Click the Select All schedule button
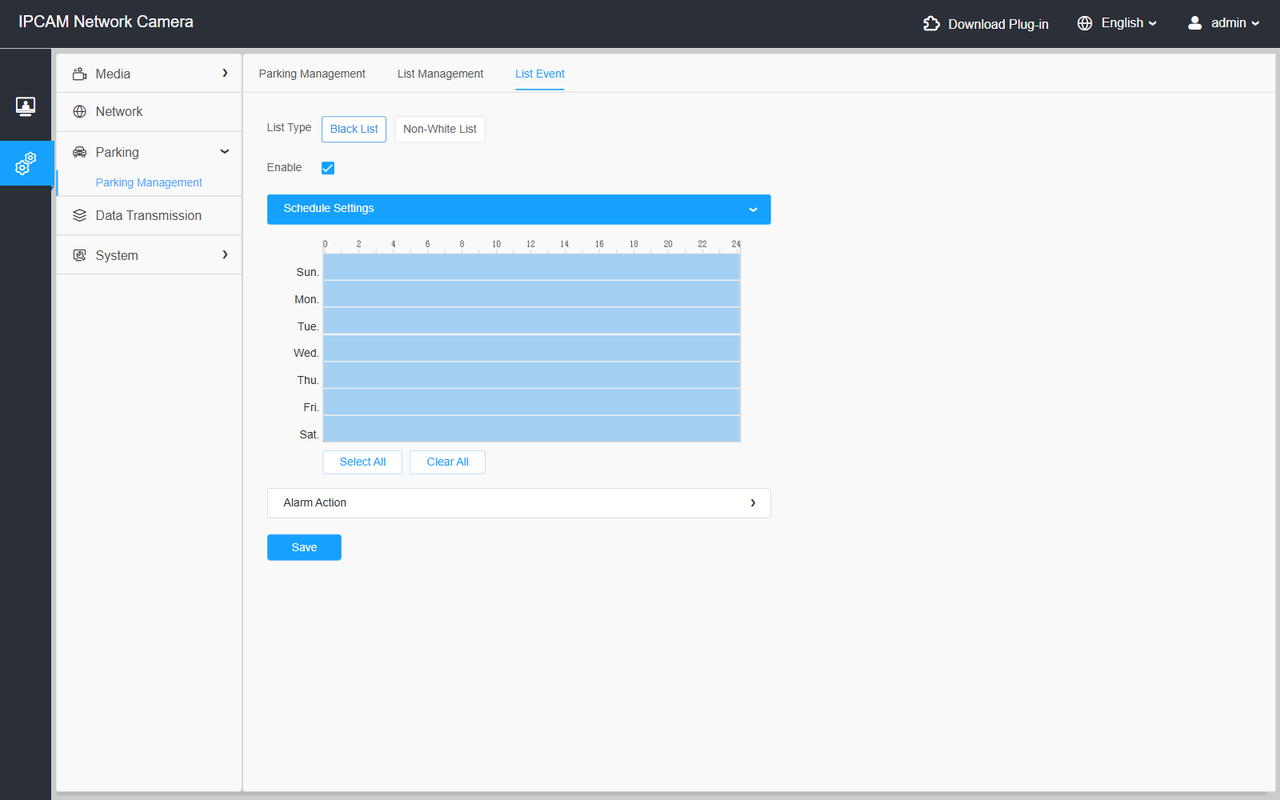The height and width of the screenshot is (800, 1280). point(362,462)
